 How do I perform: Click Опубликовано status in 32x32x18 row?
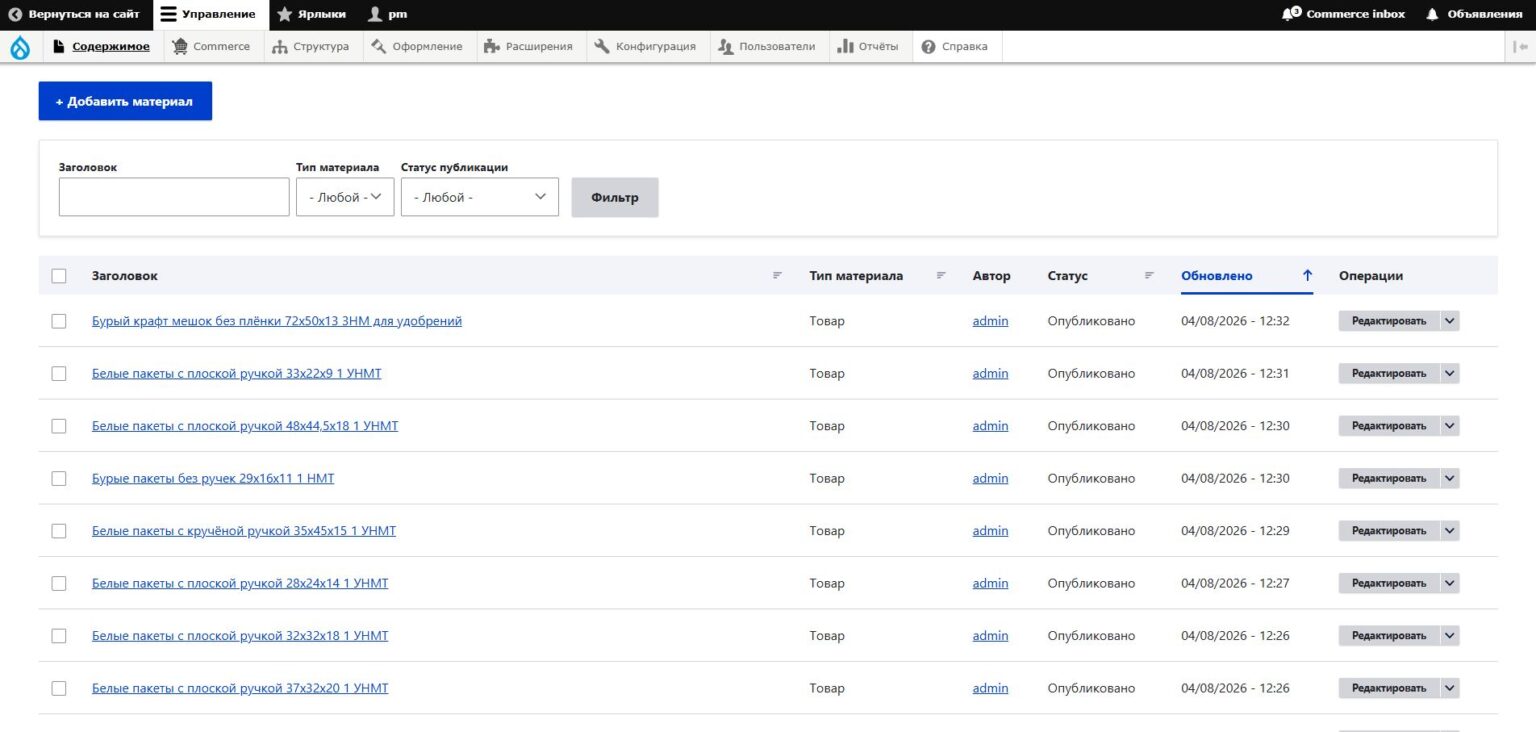tap(1091, 636)
